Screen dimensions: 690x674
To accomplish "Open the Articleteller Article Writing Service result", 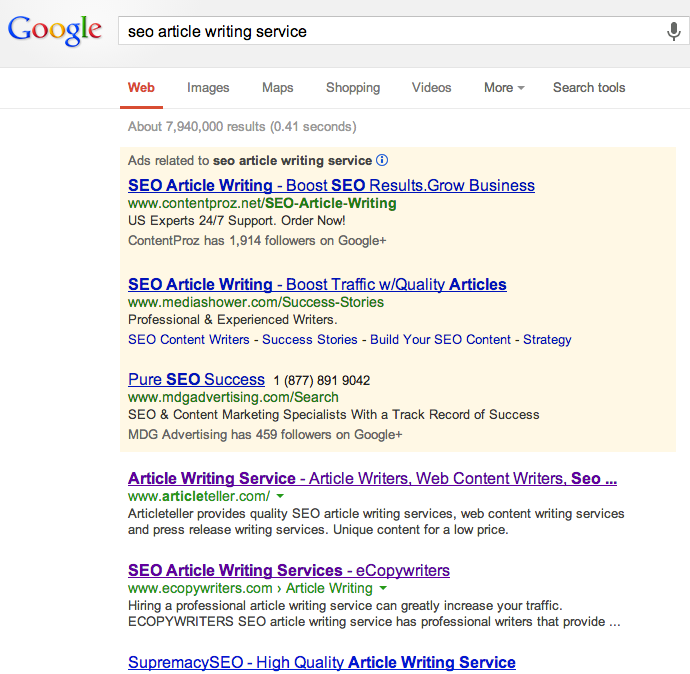I will (x=372, y=478).
